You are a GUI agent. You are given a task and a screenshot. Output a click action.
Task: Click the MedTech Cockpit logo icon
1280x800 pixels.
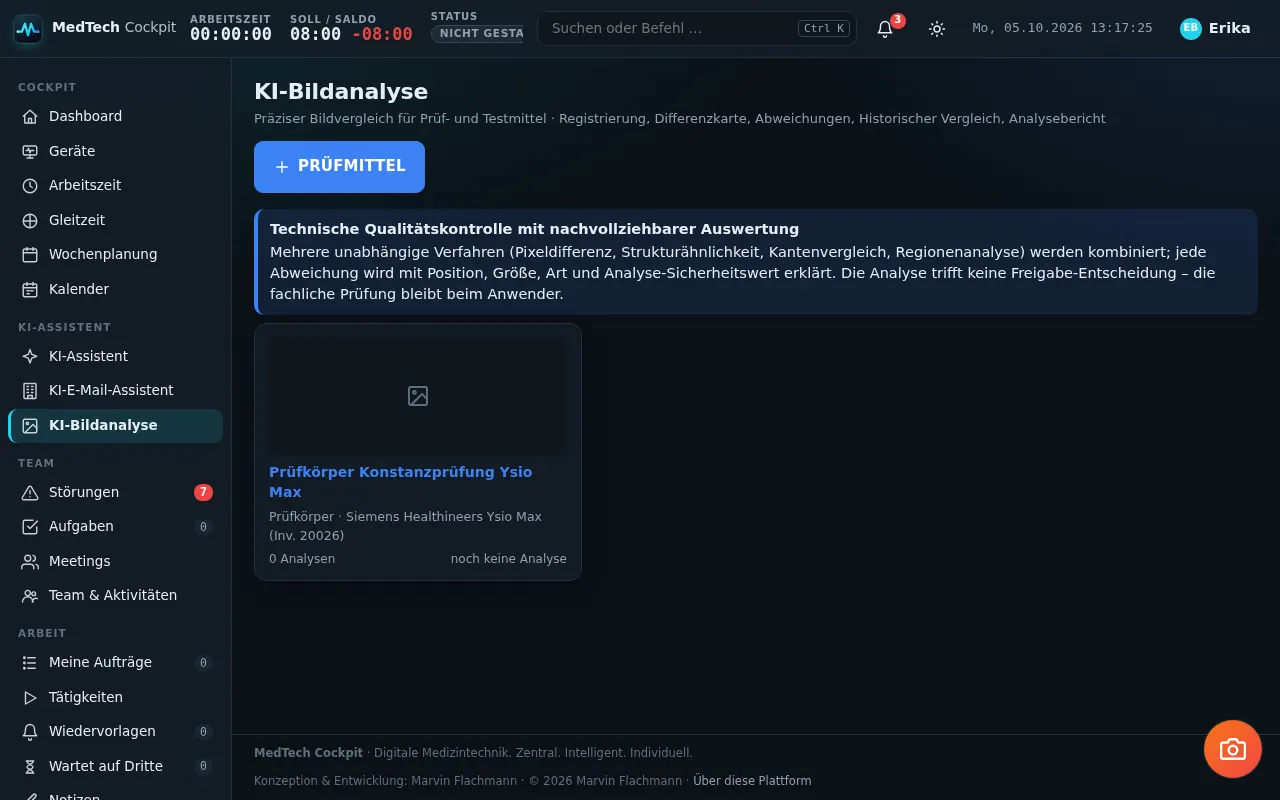28,29
